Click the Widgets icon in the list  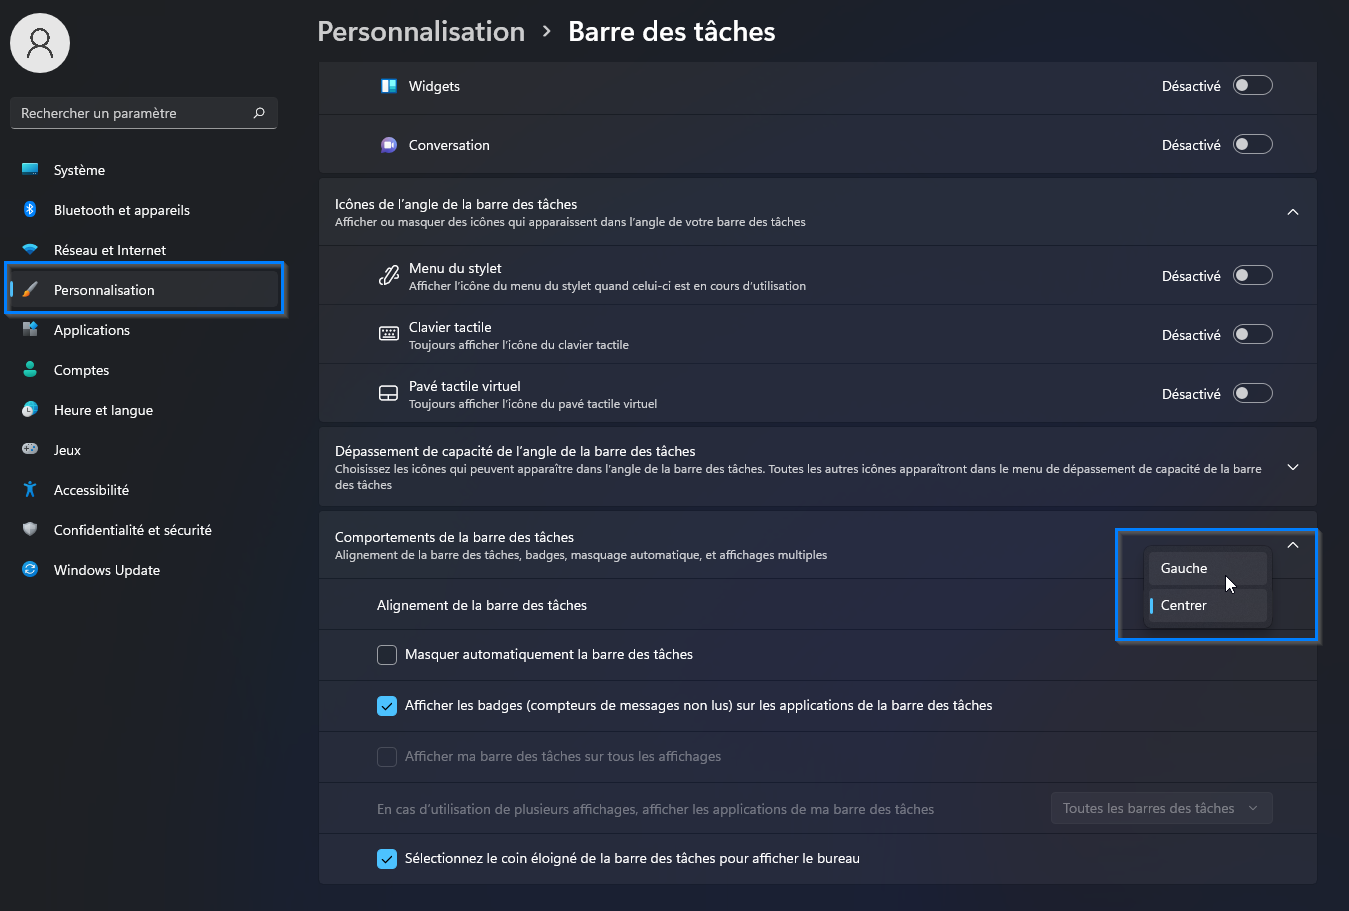click(x=389, y=86)
